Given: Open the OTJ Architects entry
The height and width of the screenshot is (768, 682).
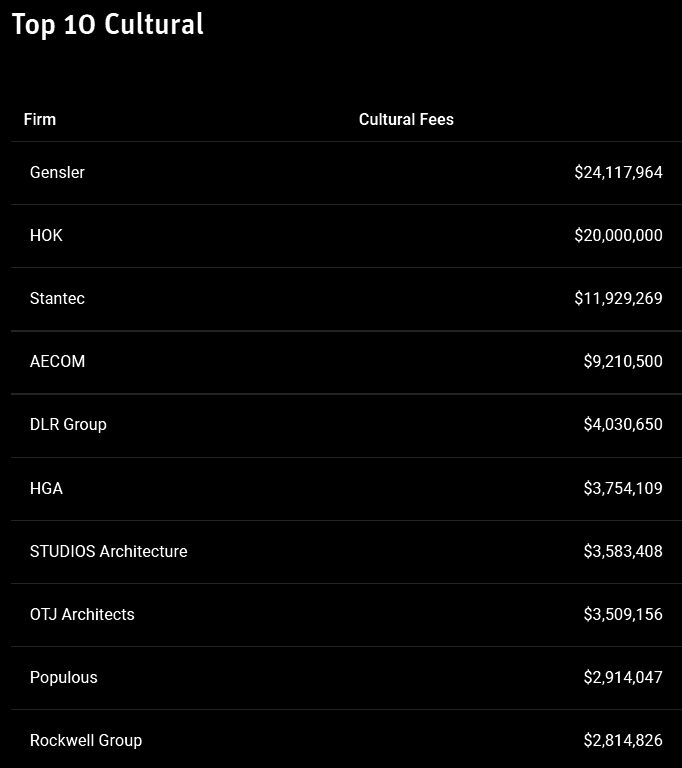Looking at the screenshot, I should tap(82, 614).
